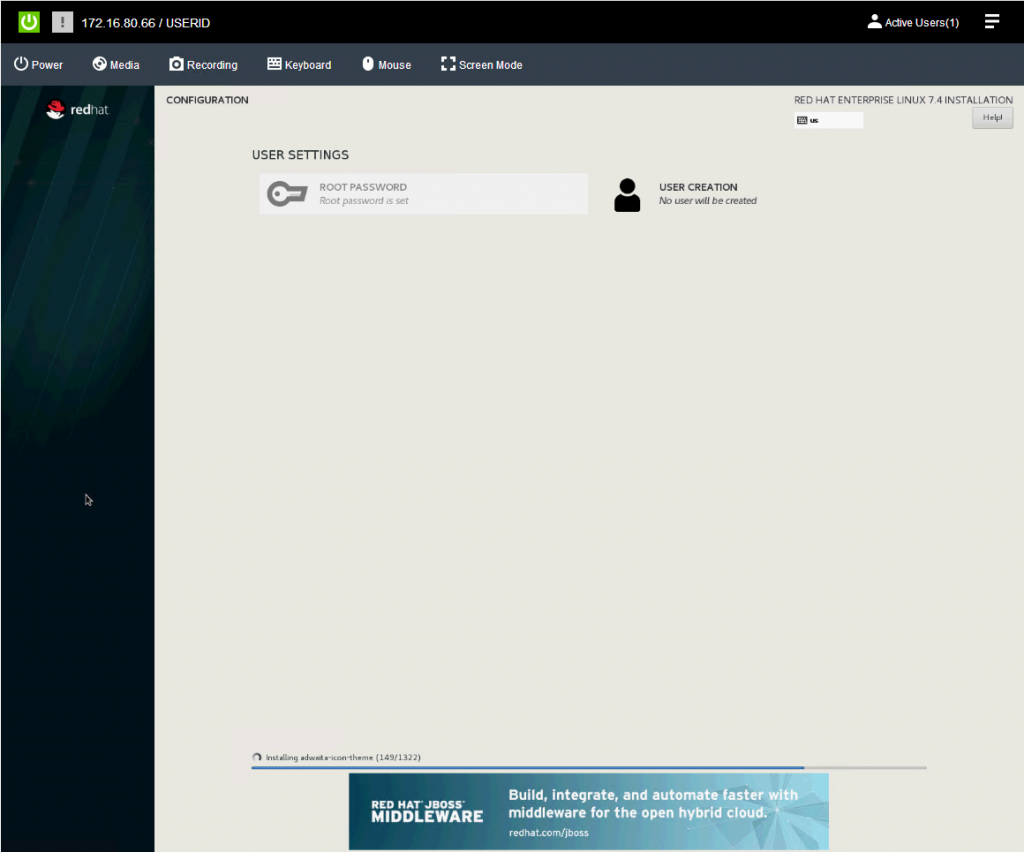Click 'RED HAT ENTERPRISE LINUX 7.4 INSTALLATION' title
Screen dimensions: 1024x852
tap(903, 100)
